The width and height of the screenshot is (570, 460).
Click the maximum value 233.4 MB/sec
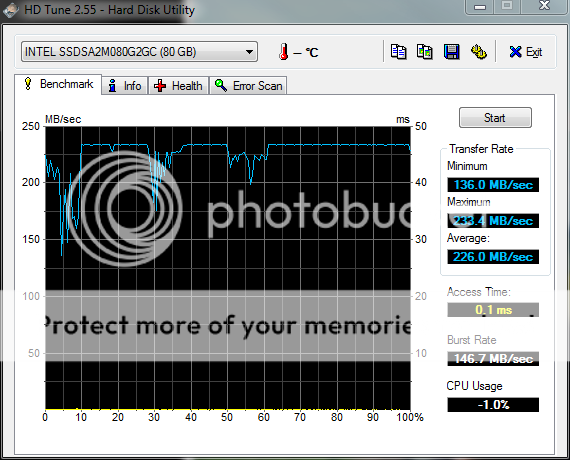coord(493,221)
